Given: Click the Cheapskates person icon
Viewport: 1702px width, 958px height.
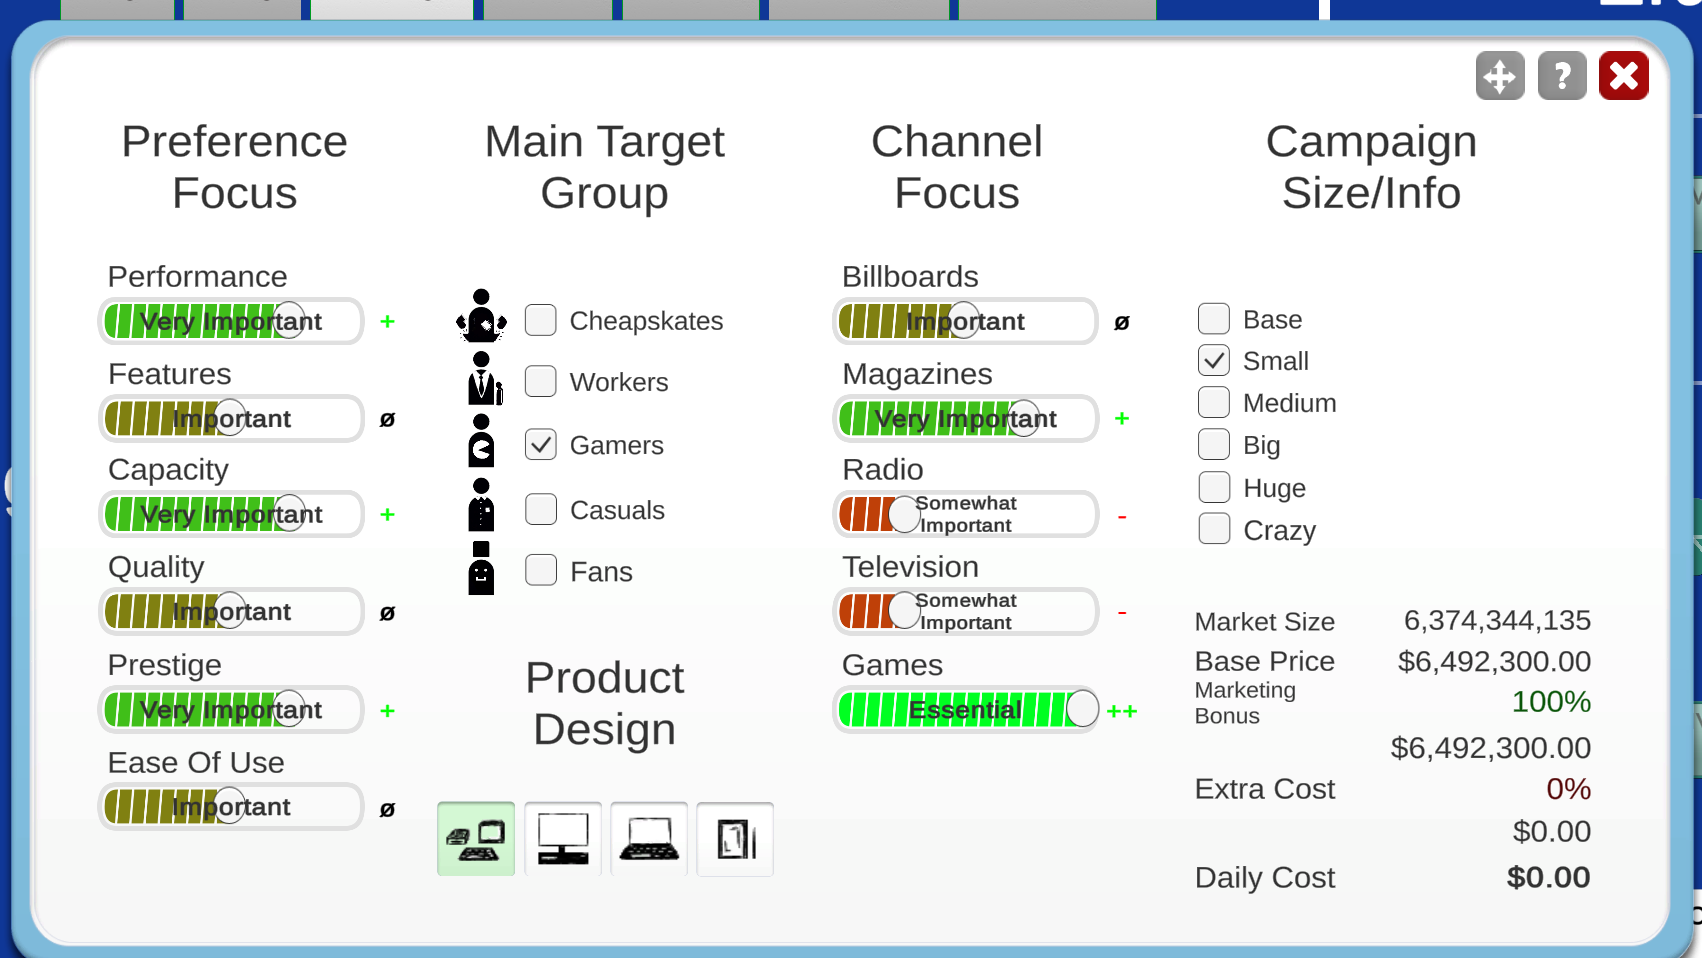Looking at the screenshot, I should pos(481,316).
